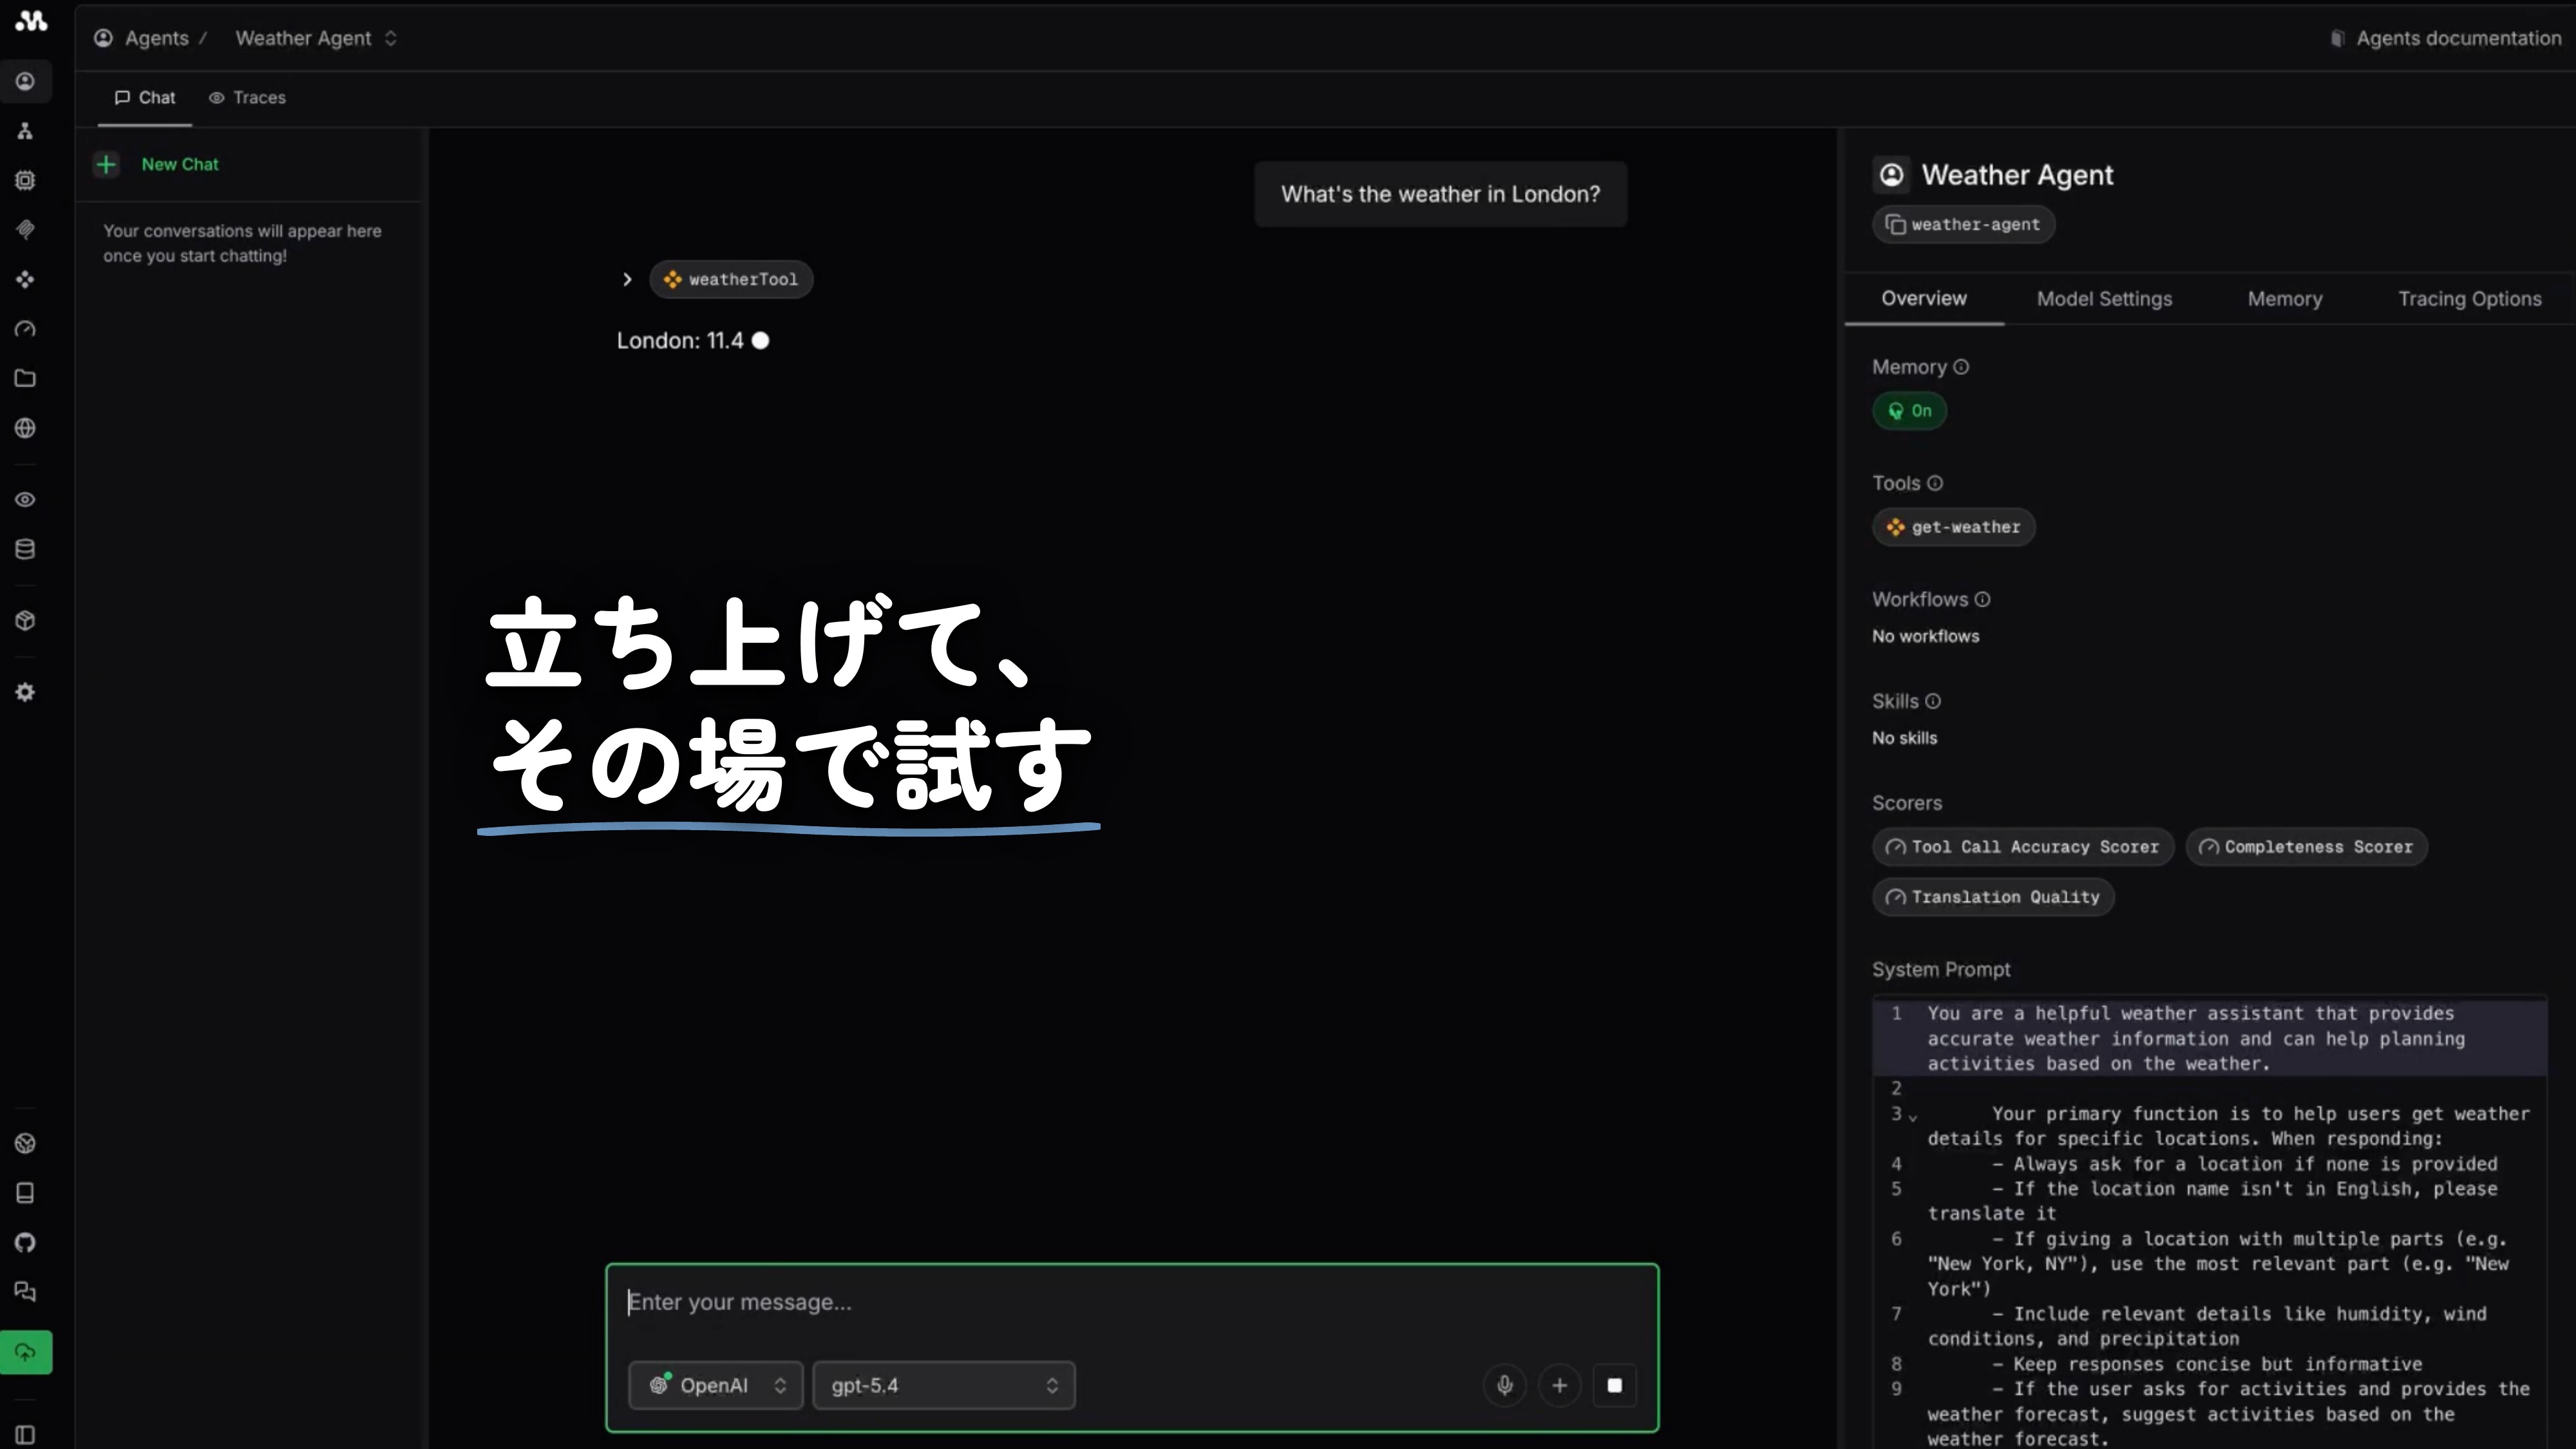Screen dimensions: 2576x1449
Task: Open the Tools four-diamond icon in the sidebar
Action: 25,279
